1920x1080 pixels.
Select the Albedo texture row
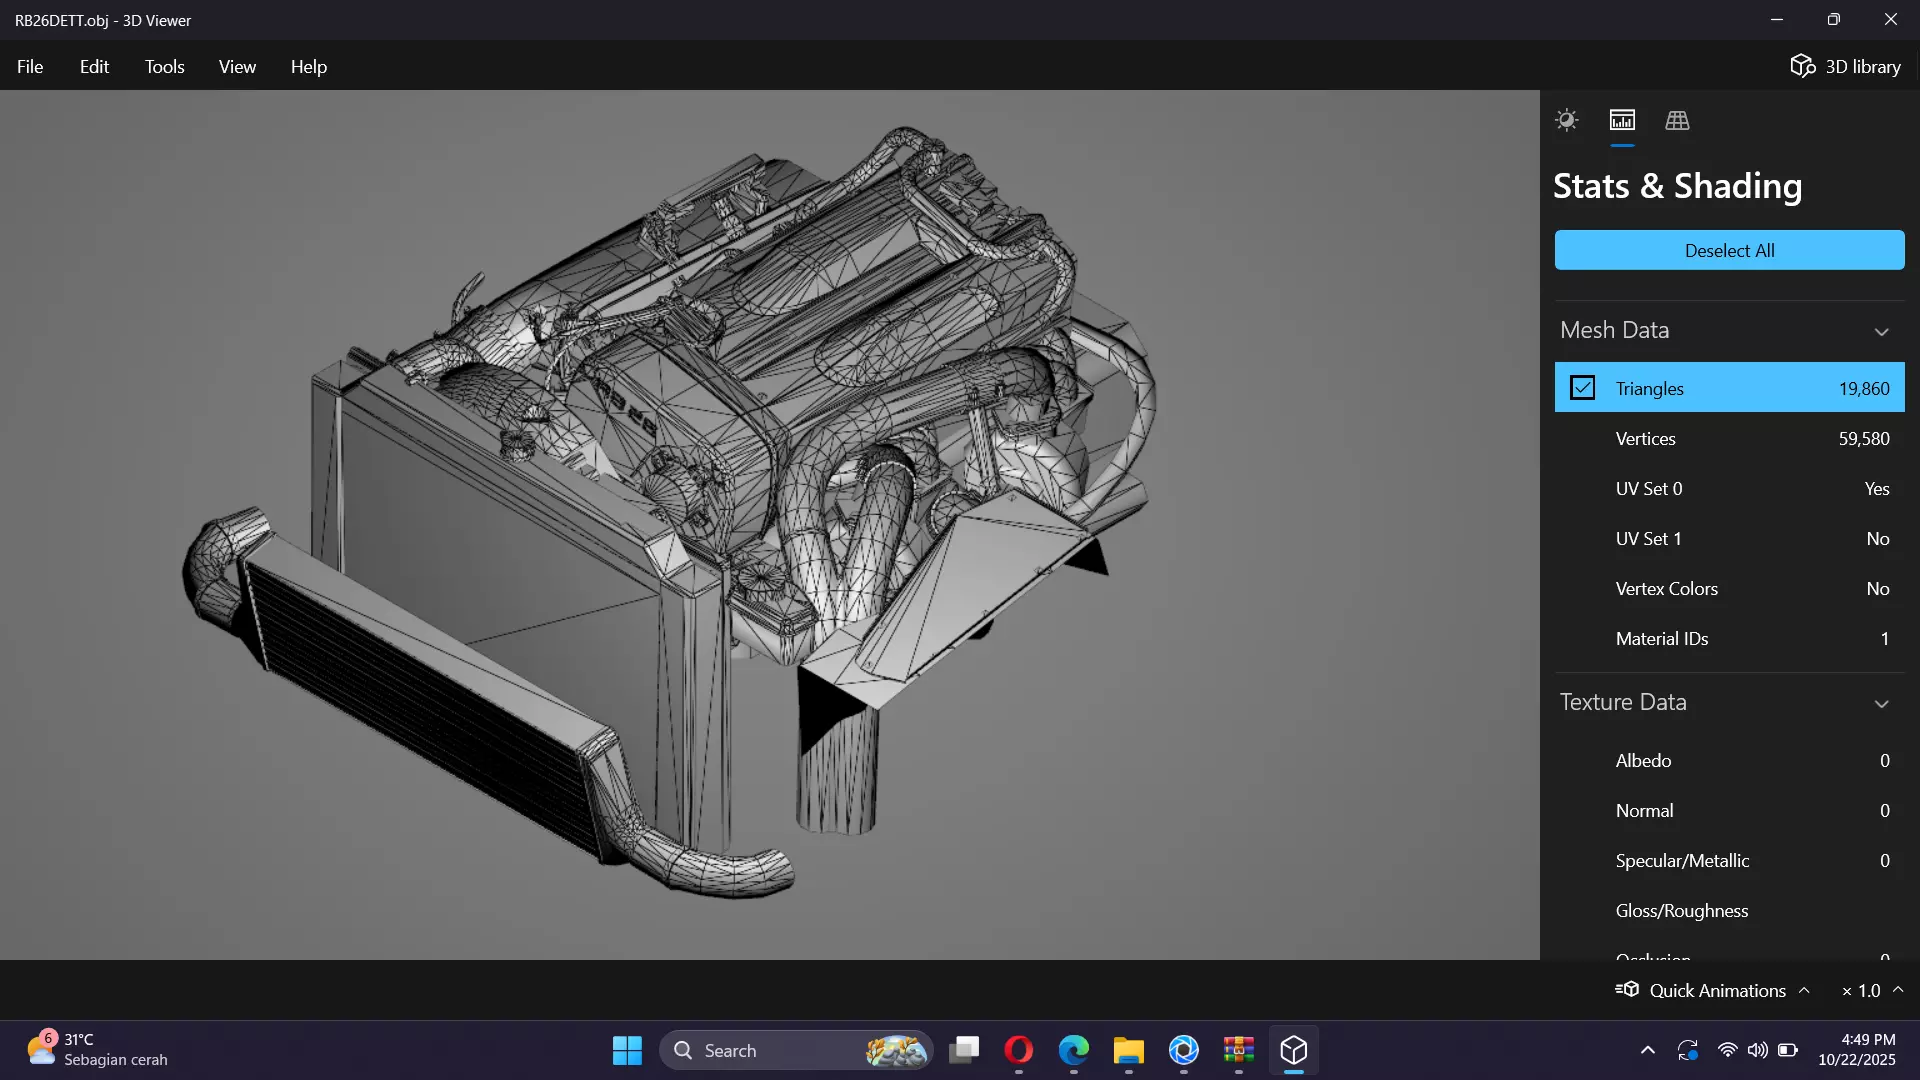(x=1729, y=760)
